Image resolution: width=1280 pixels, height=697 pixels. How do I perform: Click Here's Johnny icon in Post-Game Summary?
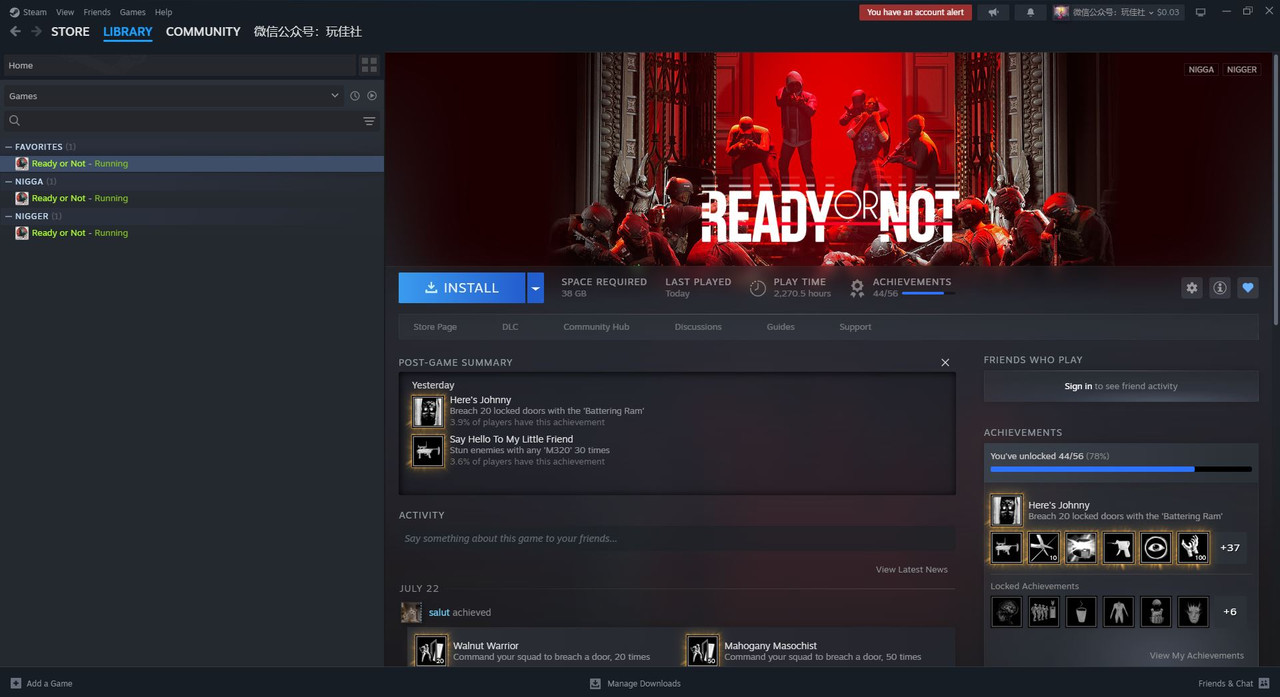point(428,411)
